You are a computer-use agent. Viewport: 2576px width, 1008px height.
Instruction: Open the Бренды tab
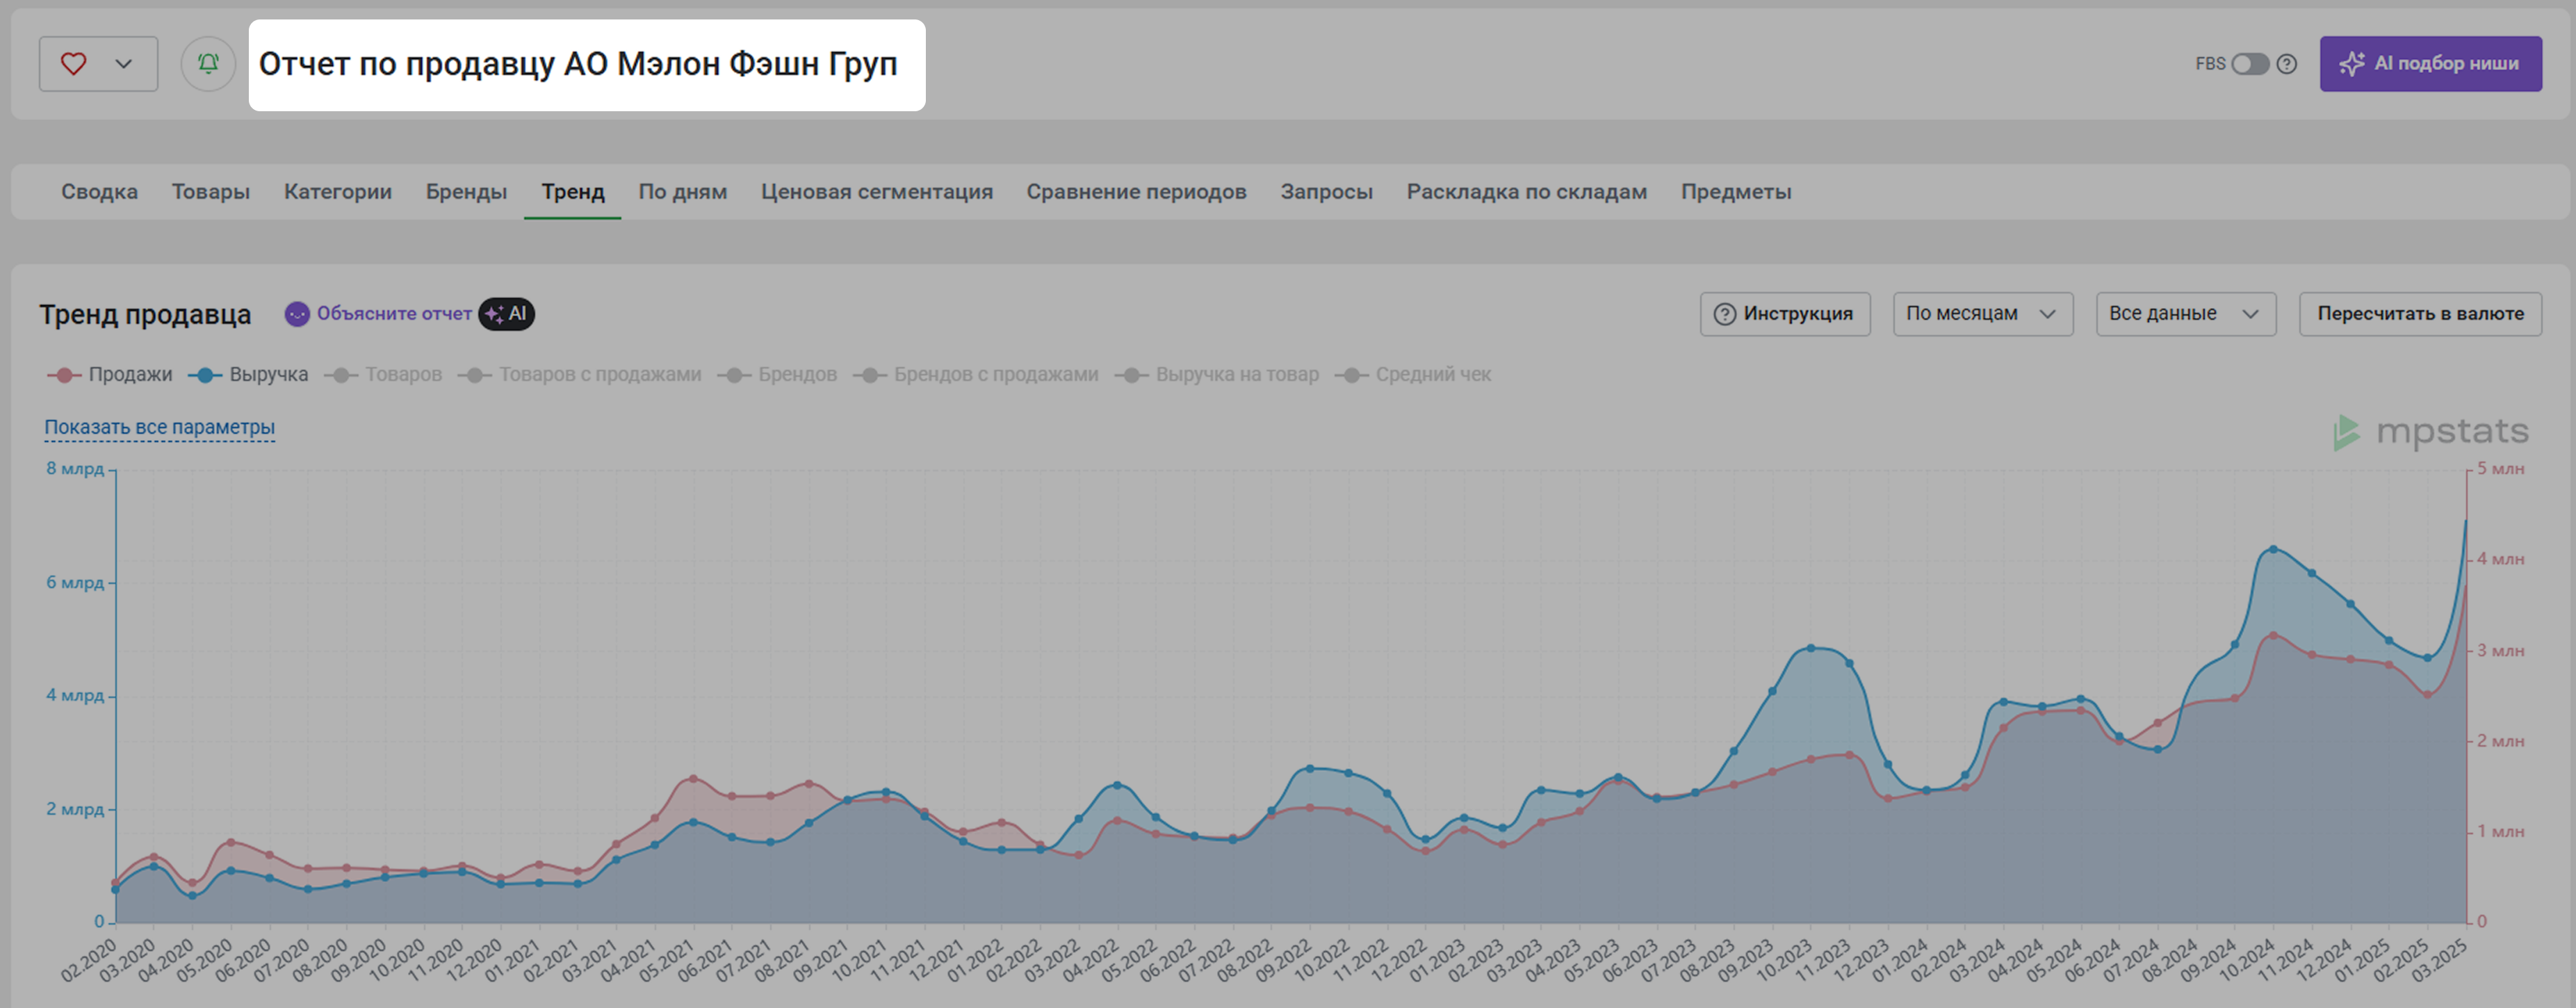(466, 191)
